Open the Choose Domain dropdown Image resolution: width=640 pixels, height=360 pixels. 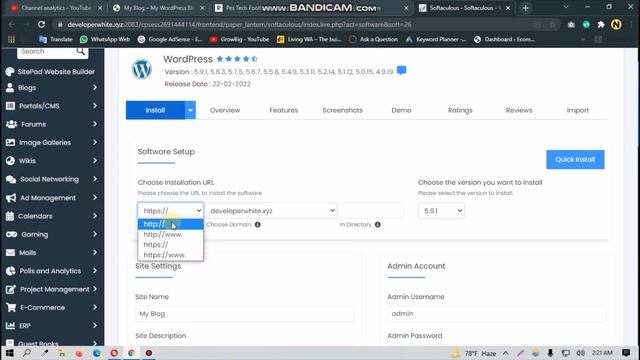(272, 211)
